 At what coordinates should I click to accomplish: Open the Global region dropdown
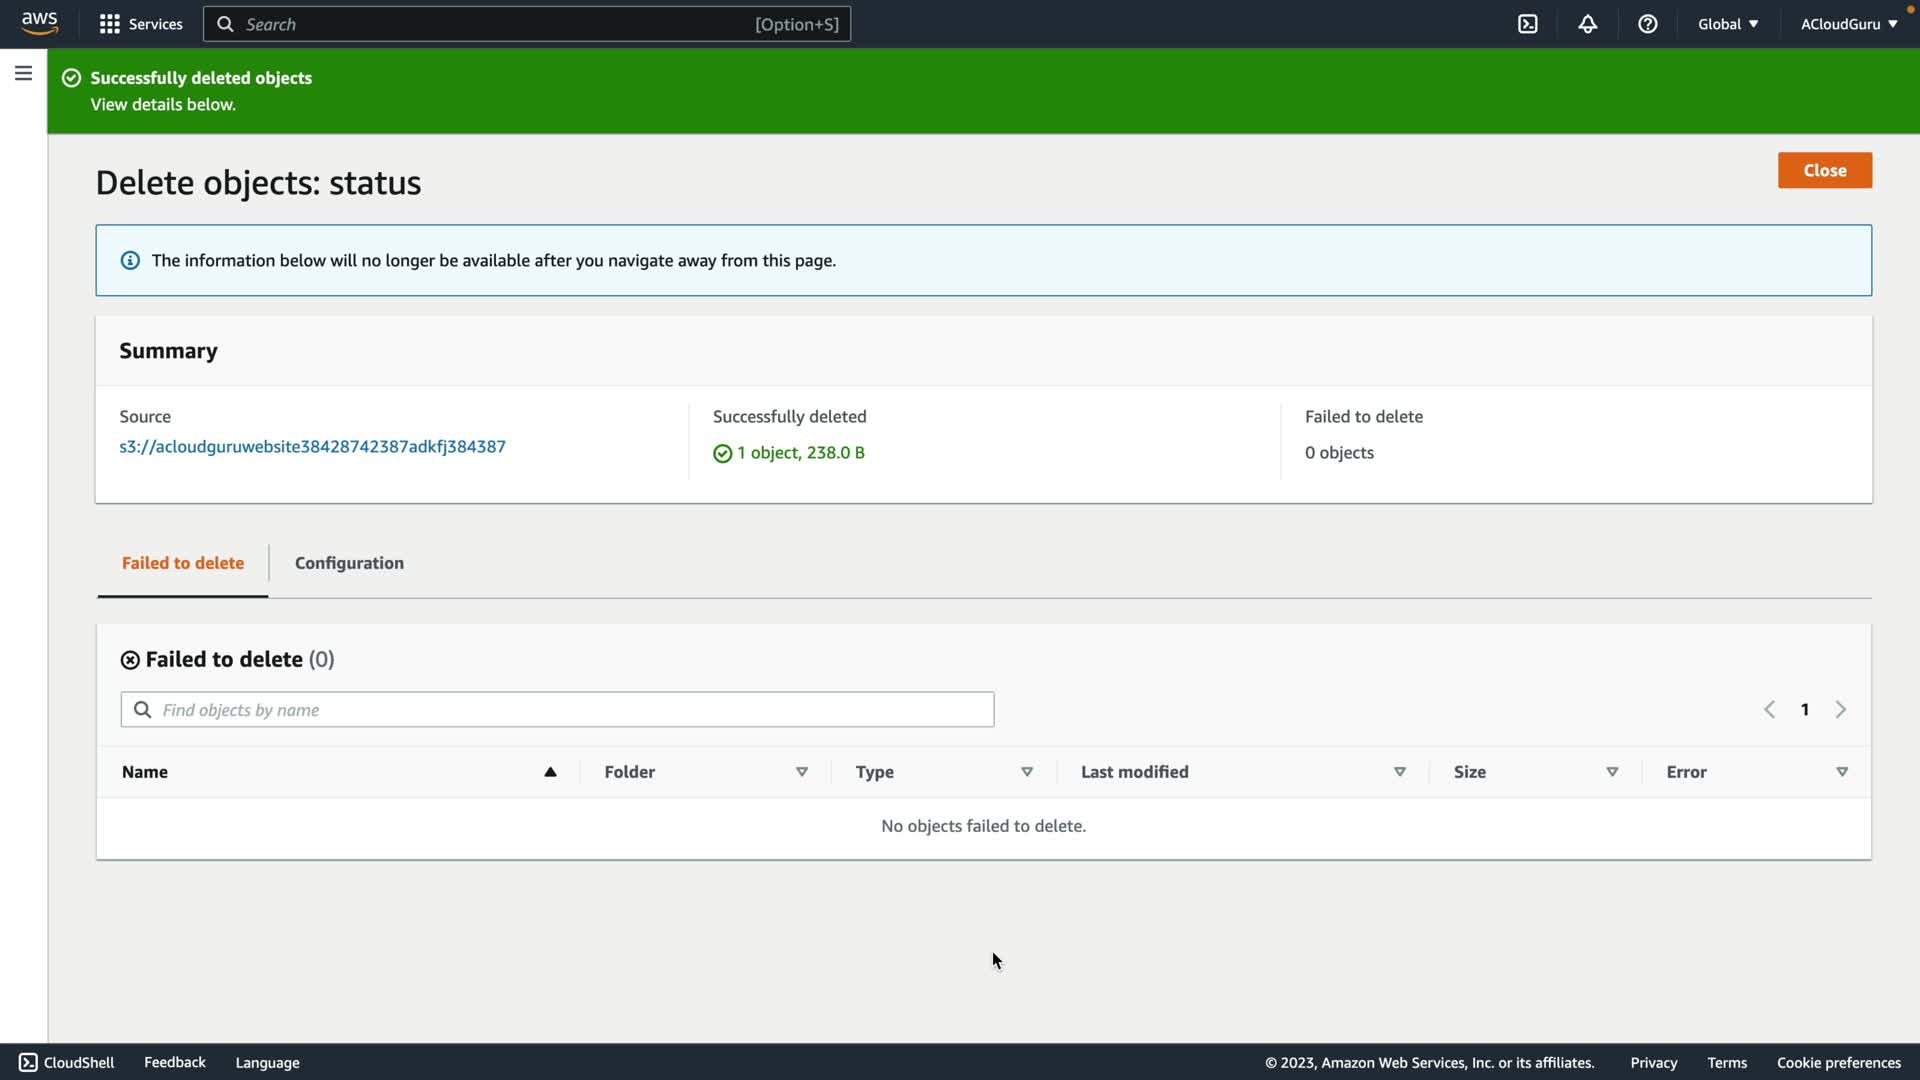click(1727, 24)
